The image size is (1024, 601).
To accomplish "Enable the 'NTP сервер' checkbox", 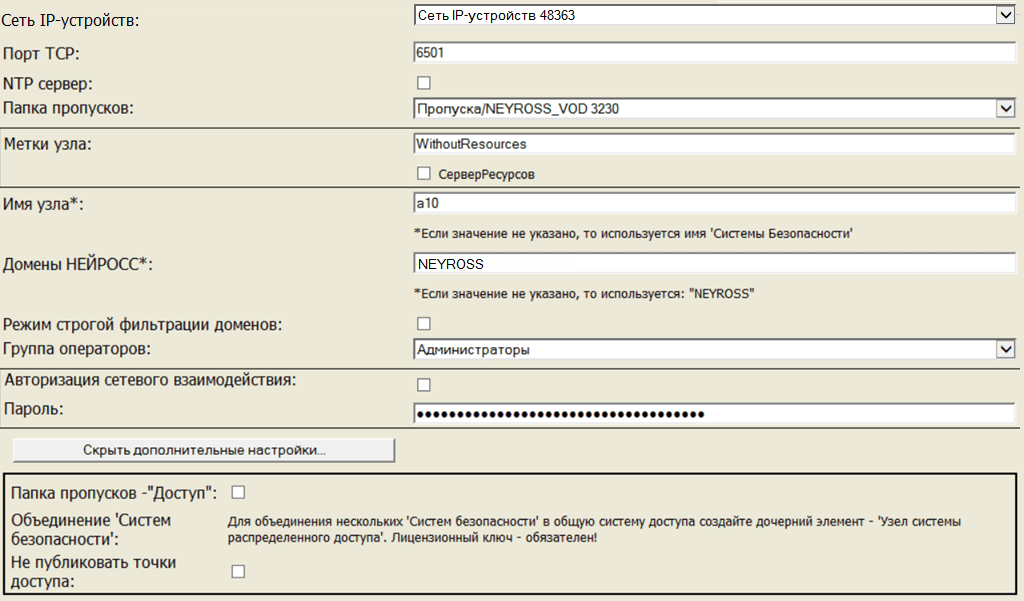I will pos(424,83).
